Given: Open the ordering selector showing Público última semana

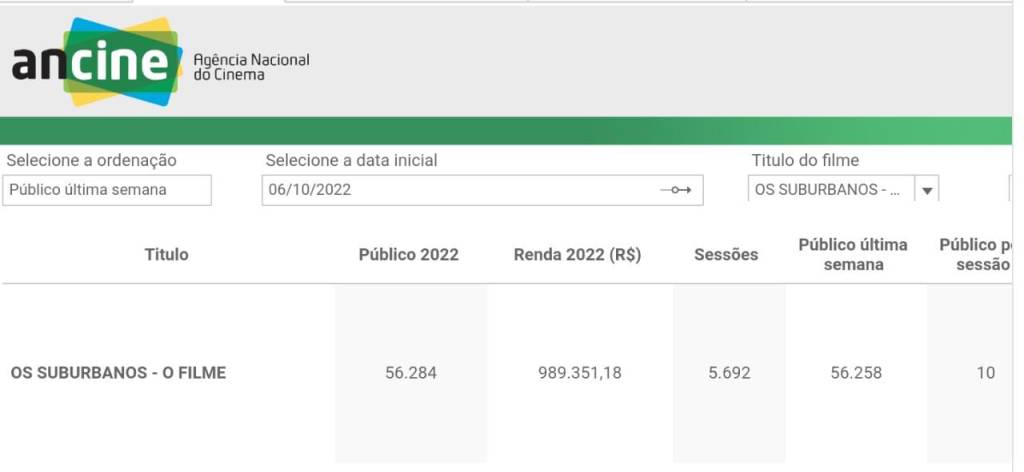Looking at the screenshot, I should point(107,190).
